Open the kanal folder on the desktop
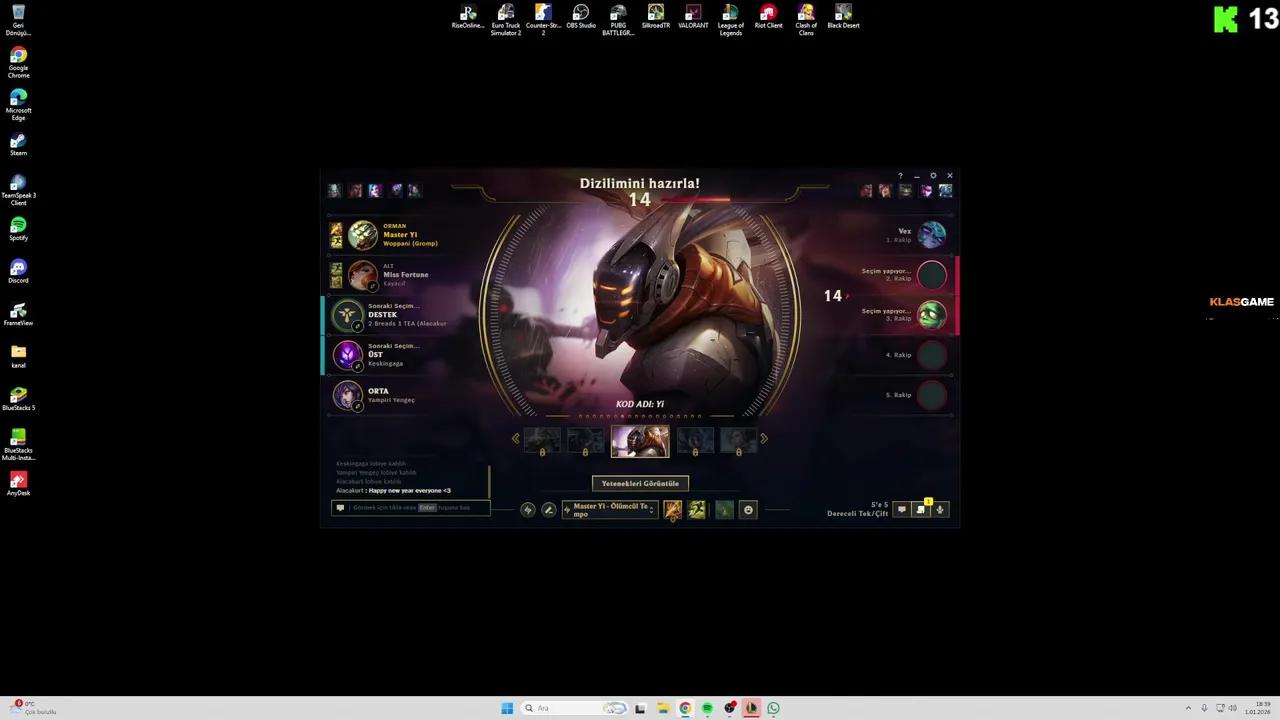The width and height of the screenshot is (1280, 720). click(x=18, y=356)
